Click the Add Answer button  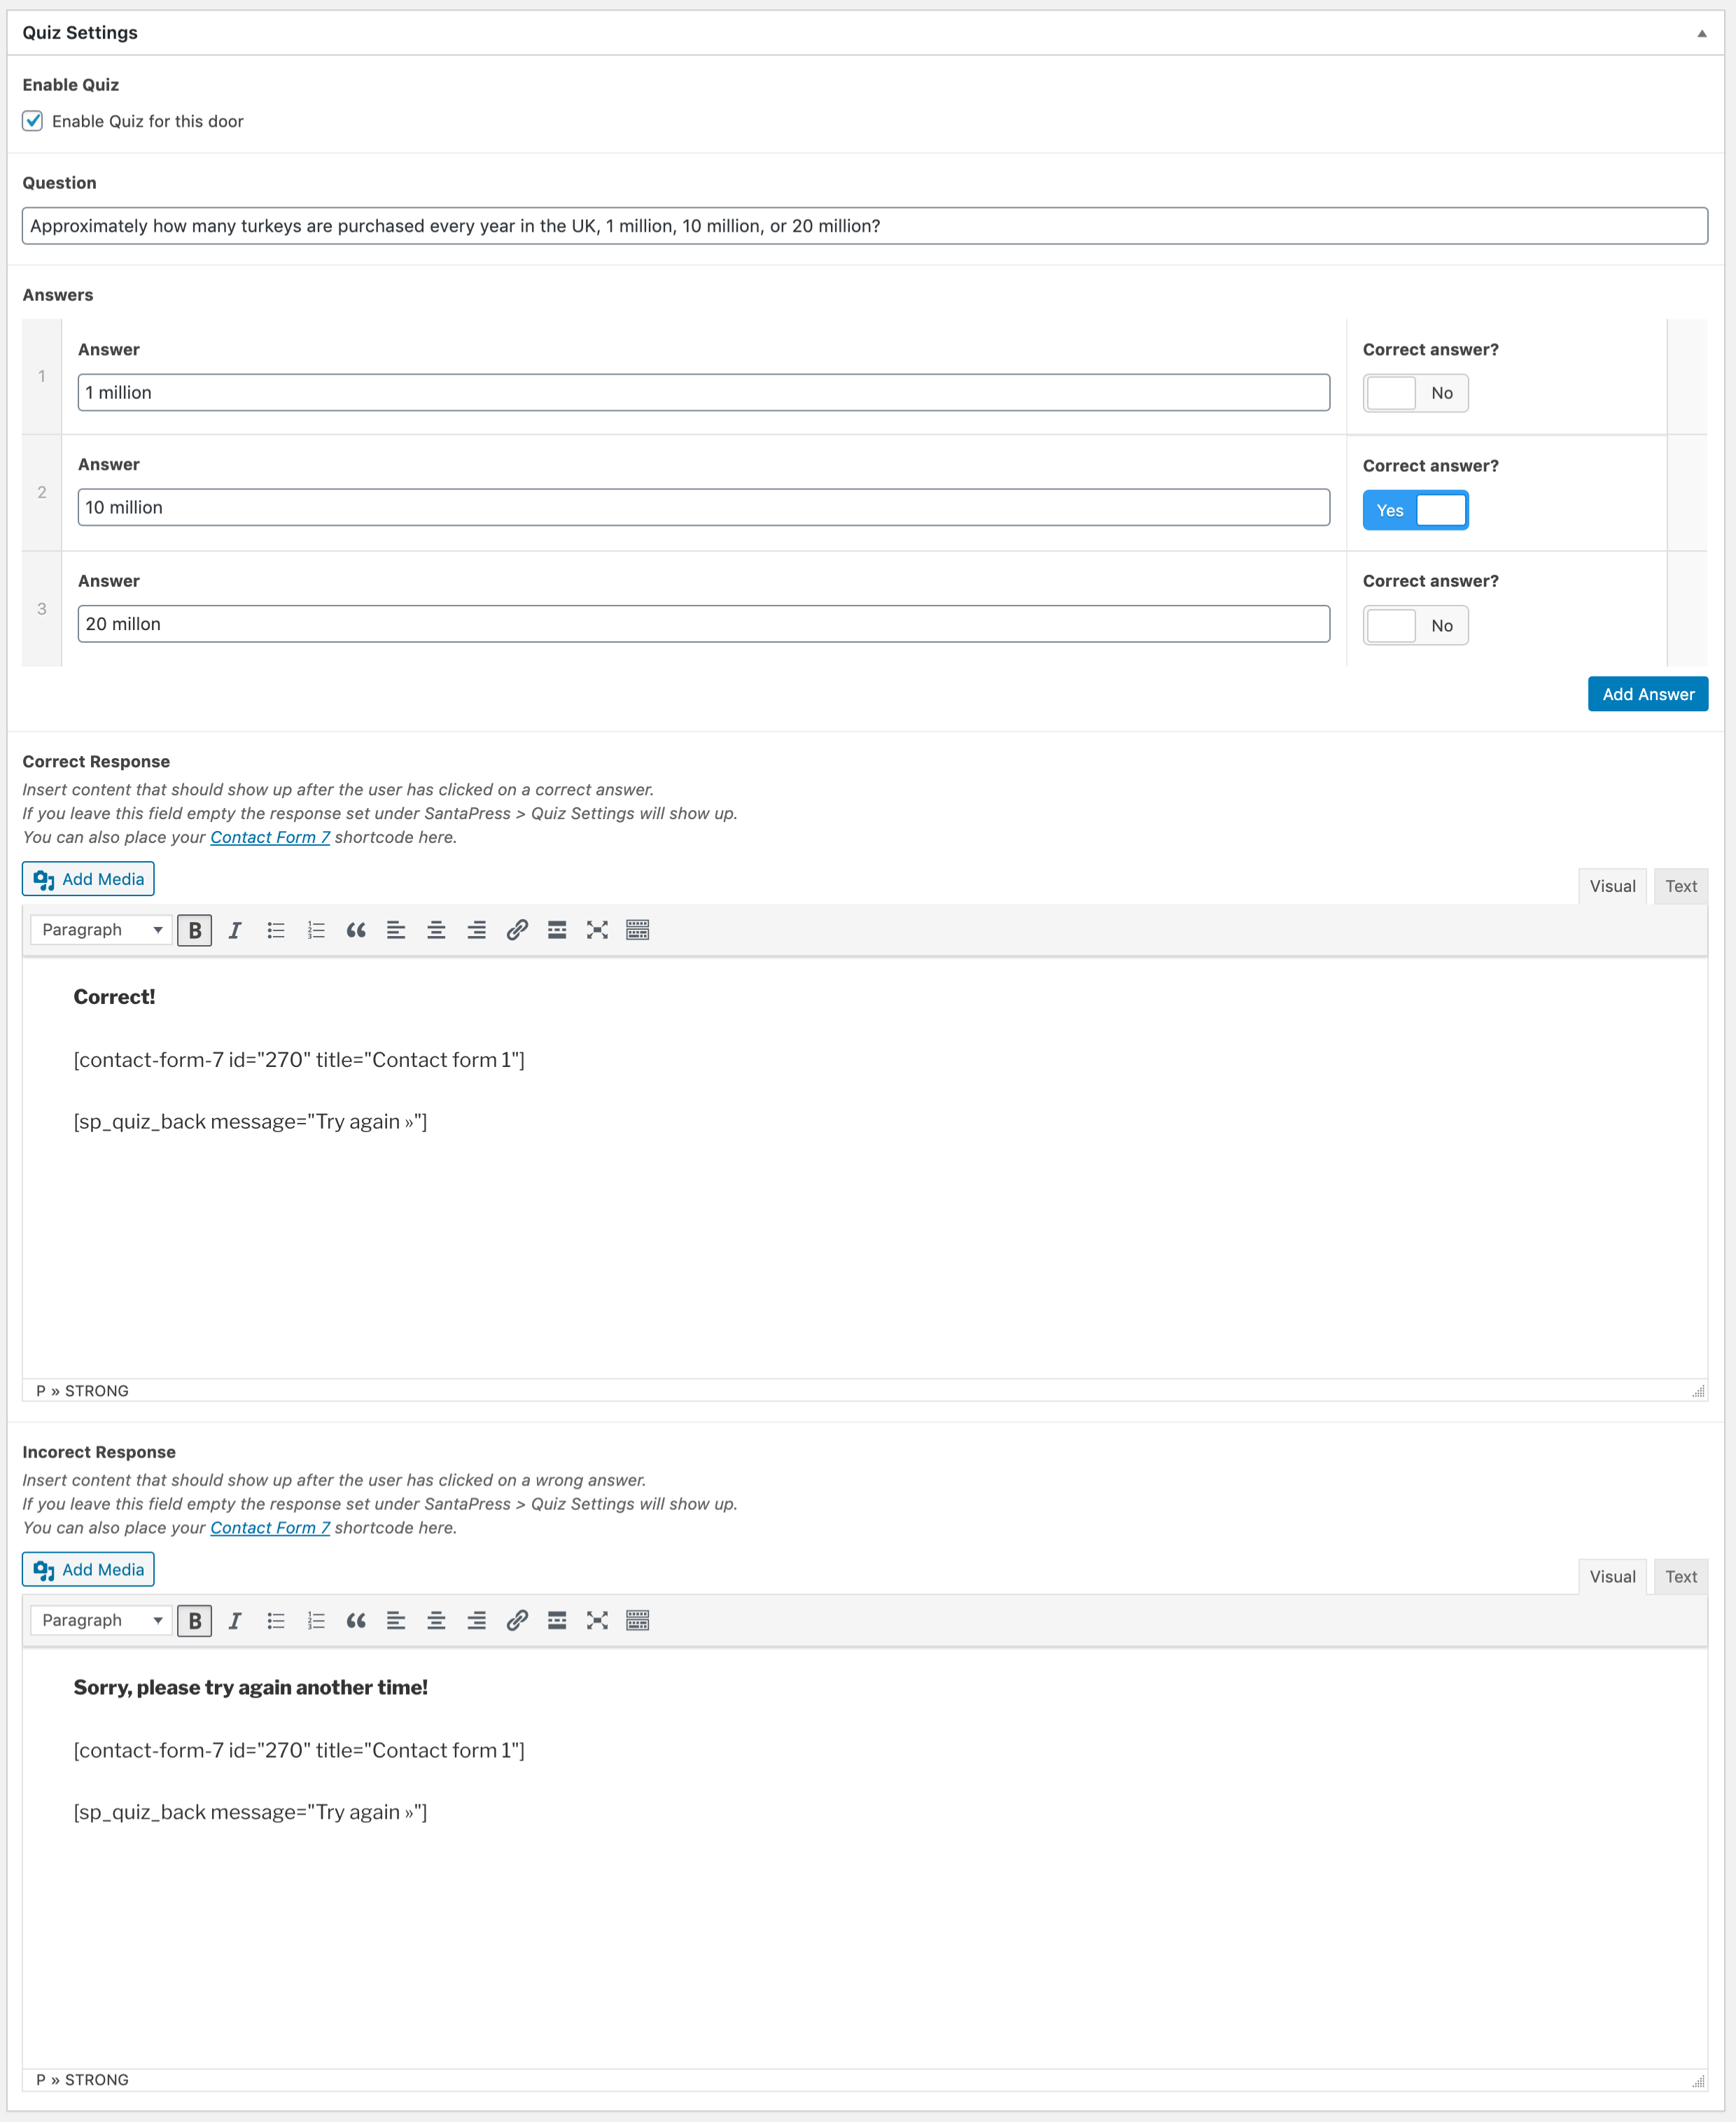click(x=1647, y=694)
